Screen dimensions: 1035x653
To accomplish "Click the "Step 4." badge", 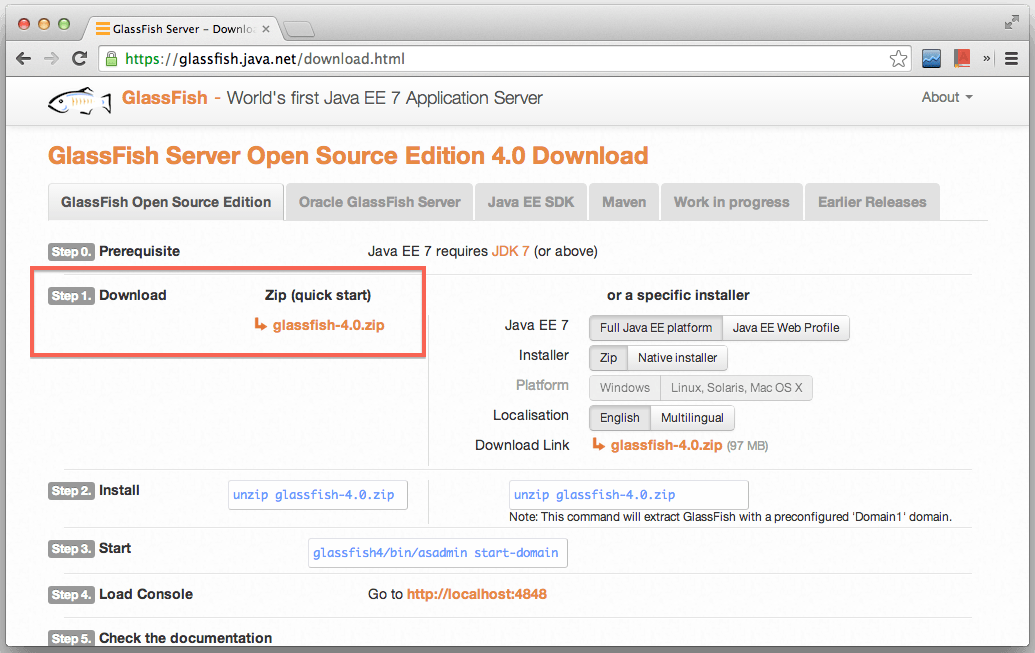I will tap(71, 595).
